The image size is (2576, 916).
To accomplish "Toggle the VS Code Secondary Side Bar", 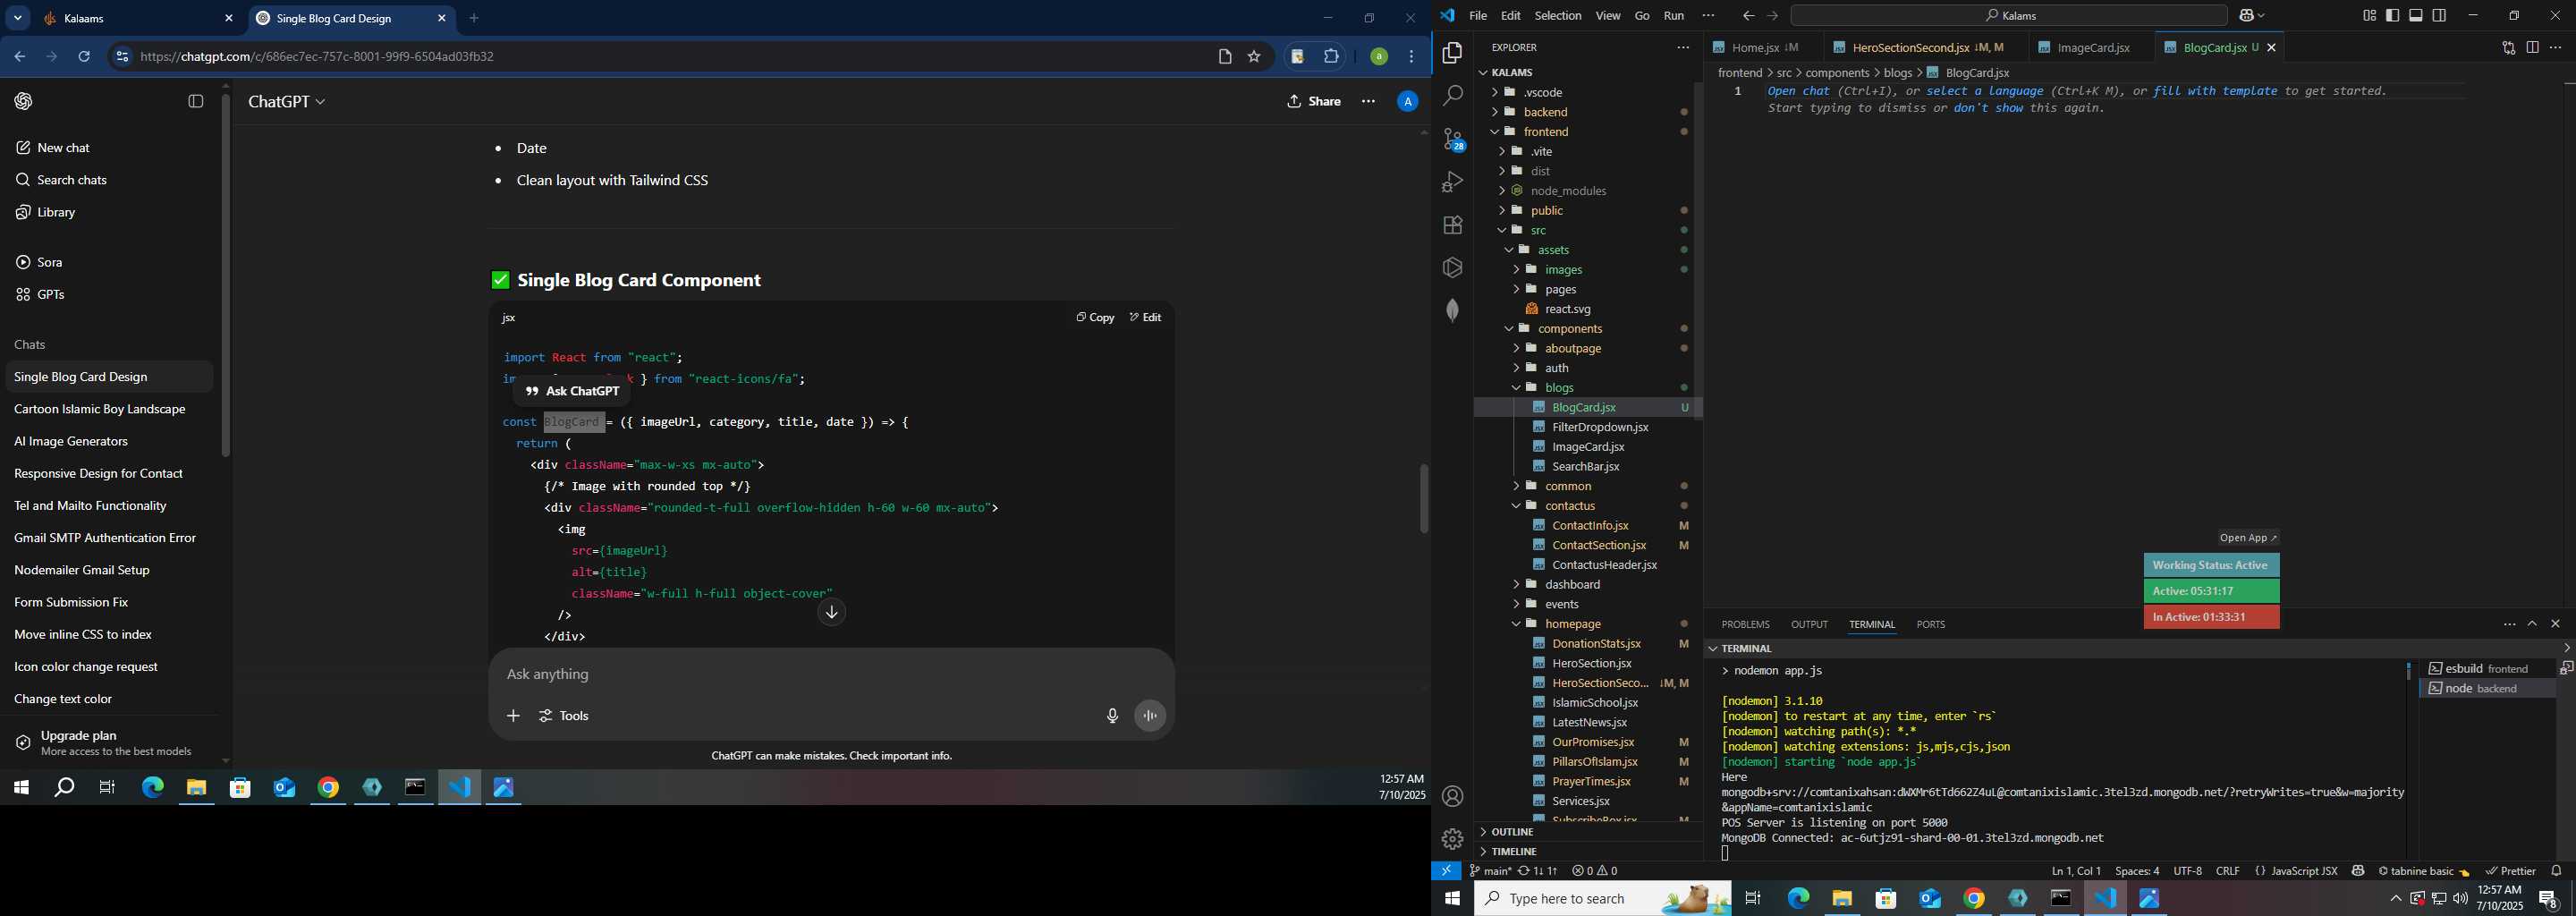I will click(2439, 16).
